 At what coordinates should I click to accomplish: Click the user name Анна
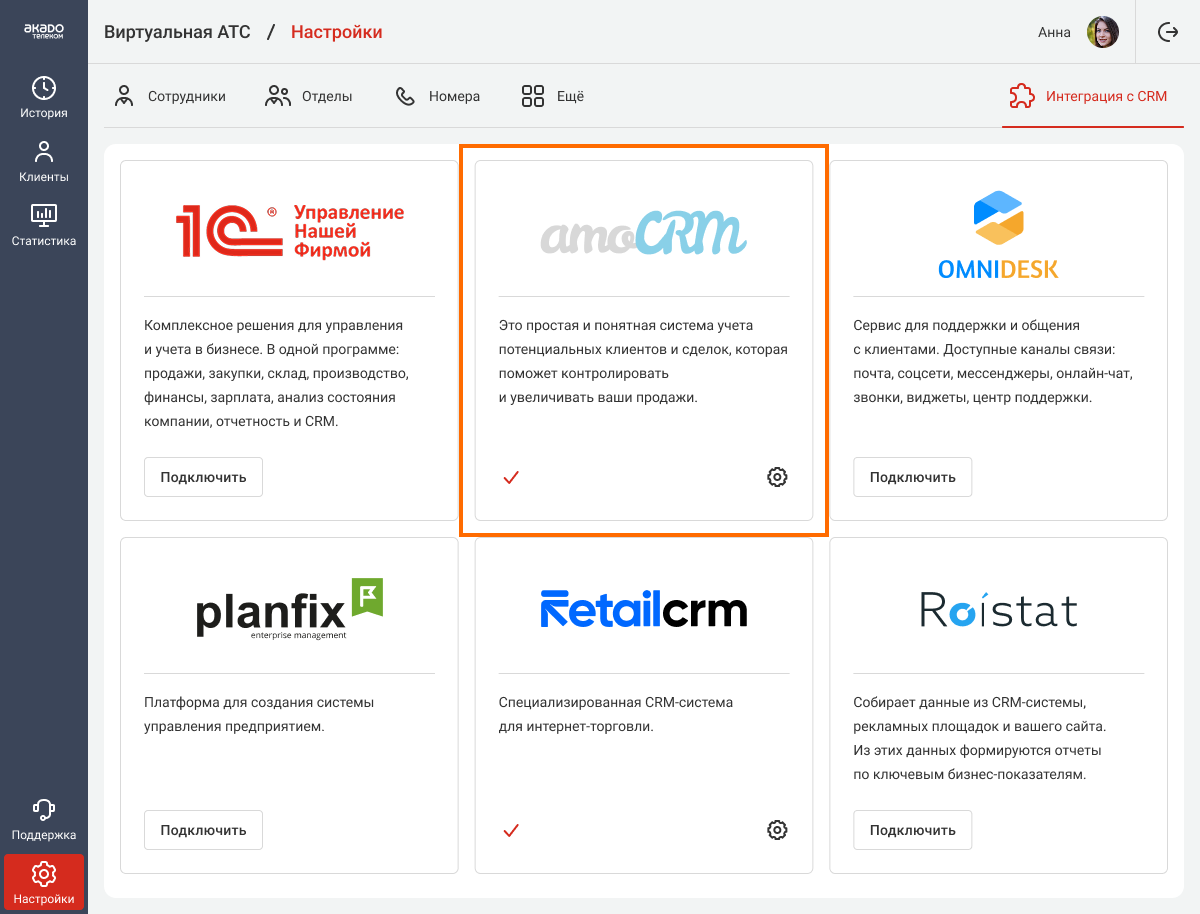click(x=1054, y=32)
